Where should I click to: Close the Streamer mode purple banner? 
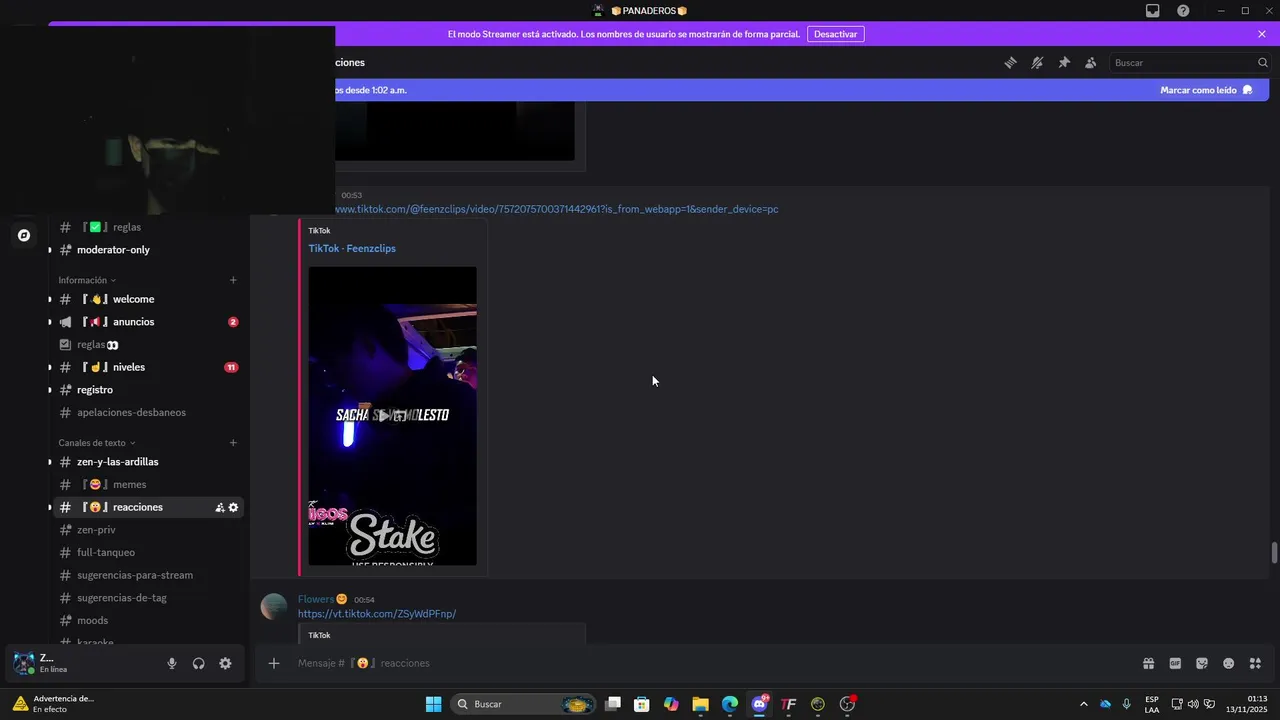point(1262,34)
